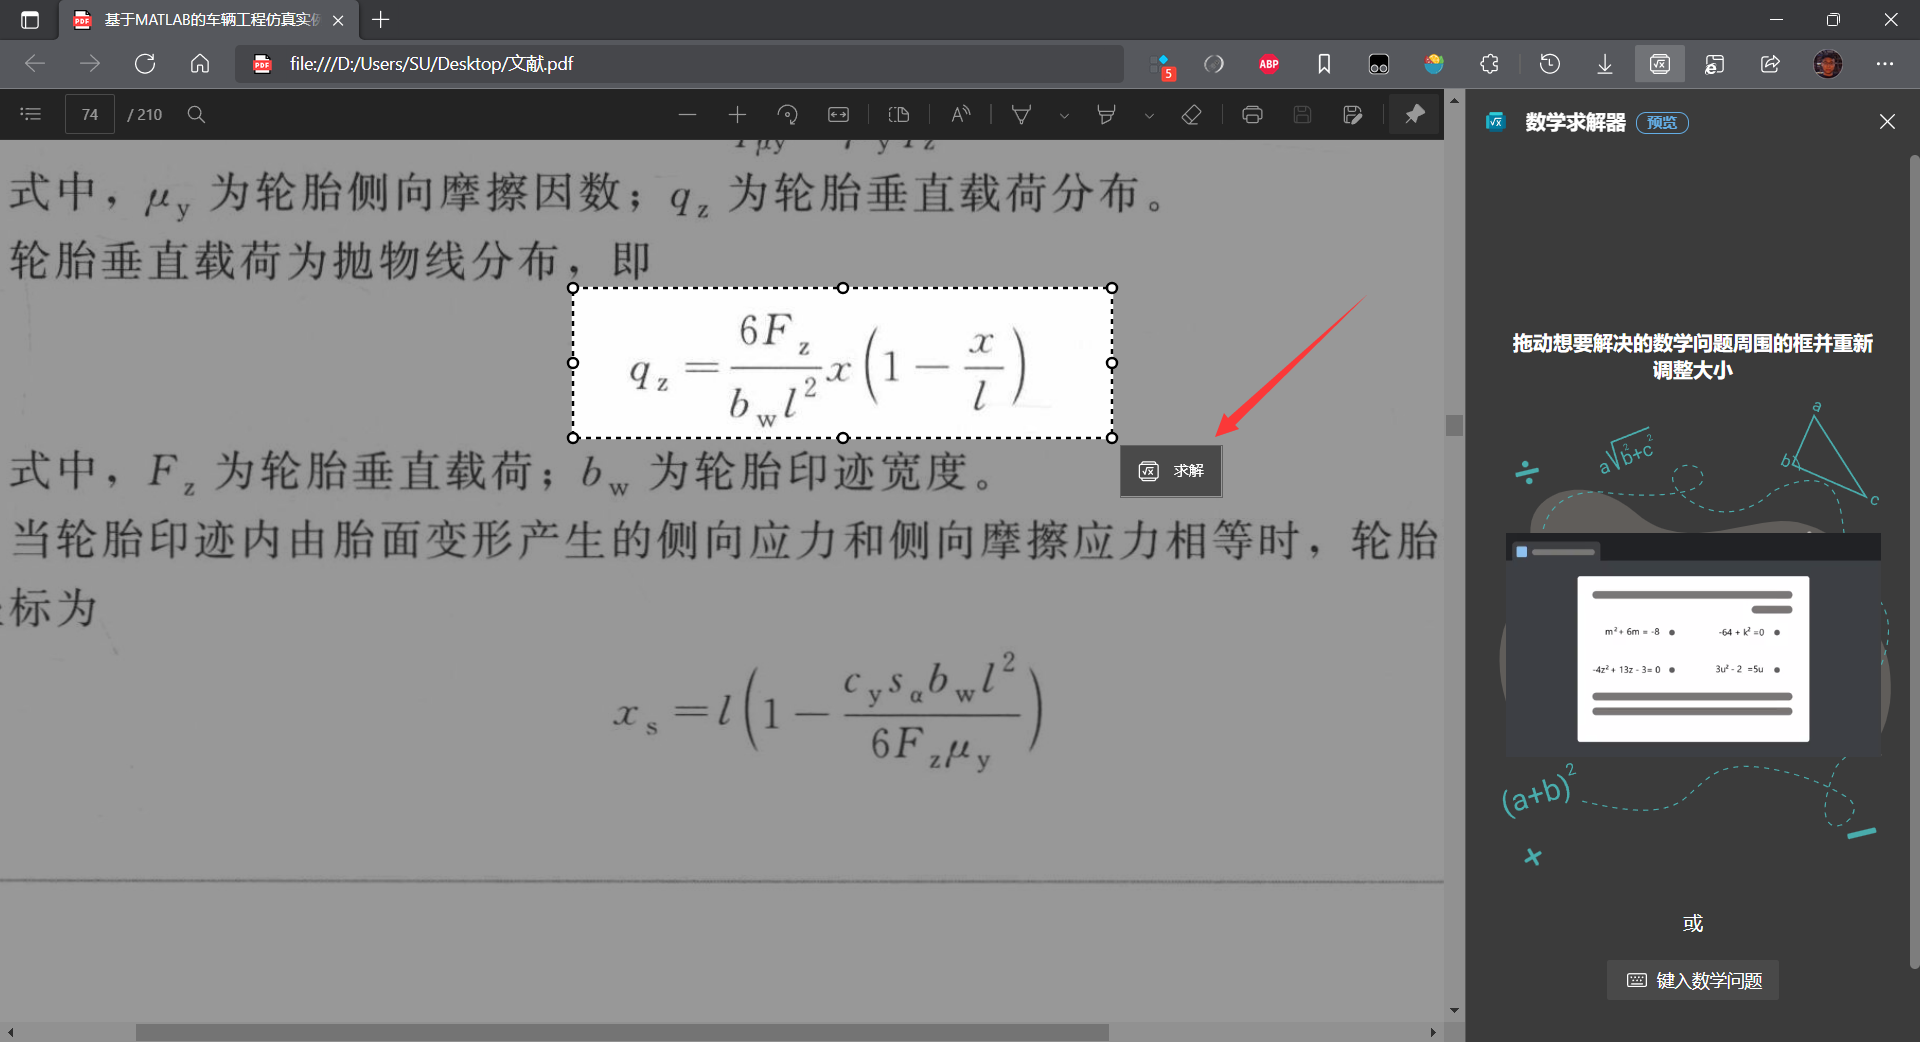Screen dimensions: 1920x1042
Task: Toggle pin for the PDF toolbar
Action: click(x=1413, y=114)
